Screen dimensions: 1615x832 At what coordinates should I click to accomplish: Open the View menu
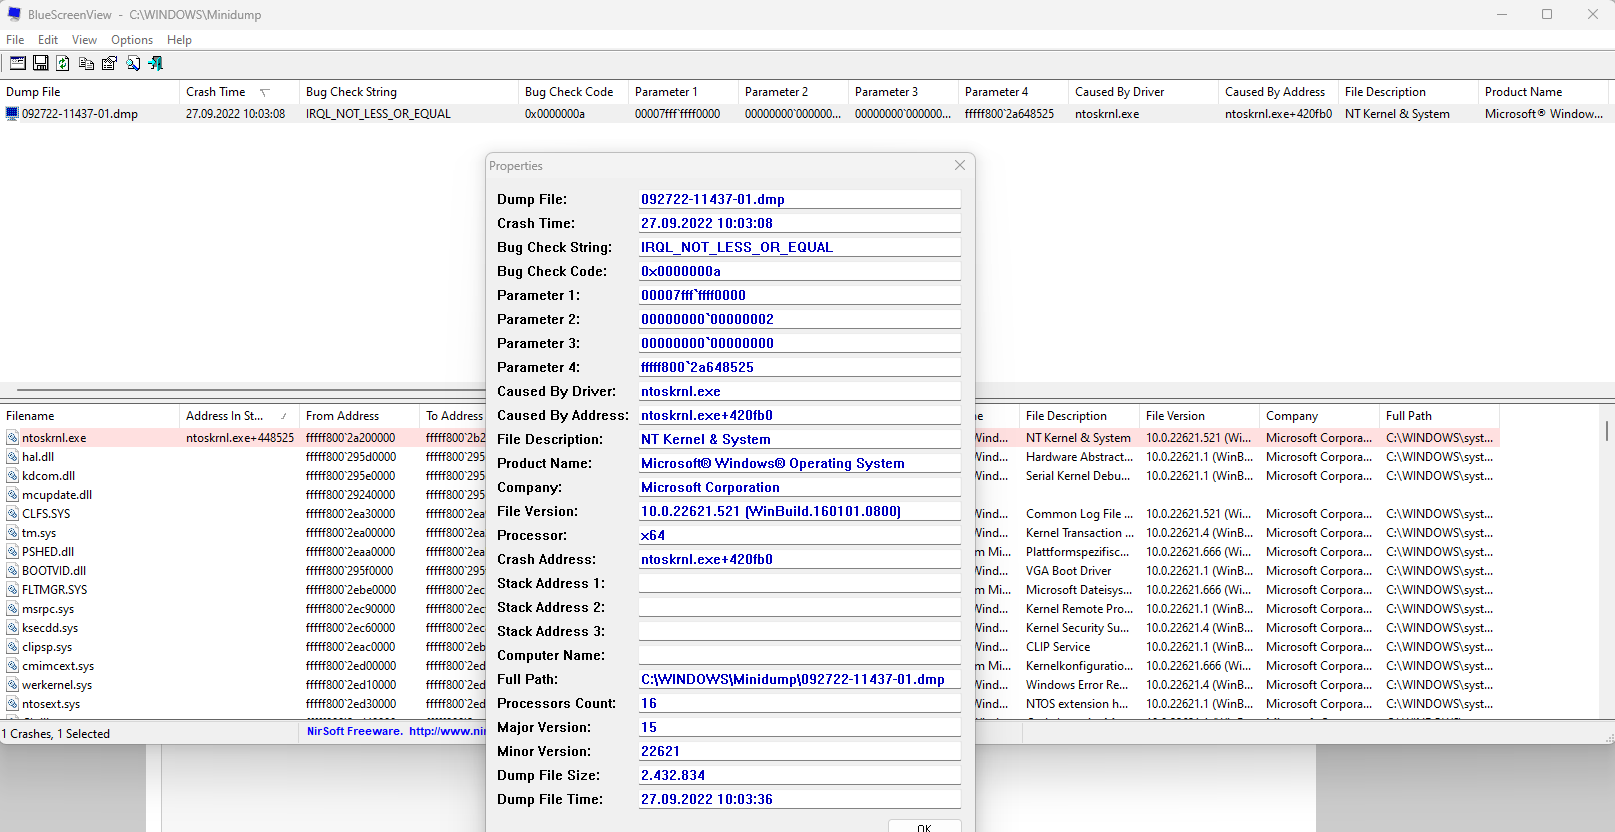click(84, 40)
